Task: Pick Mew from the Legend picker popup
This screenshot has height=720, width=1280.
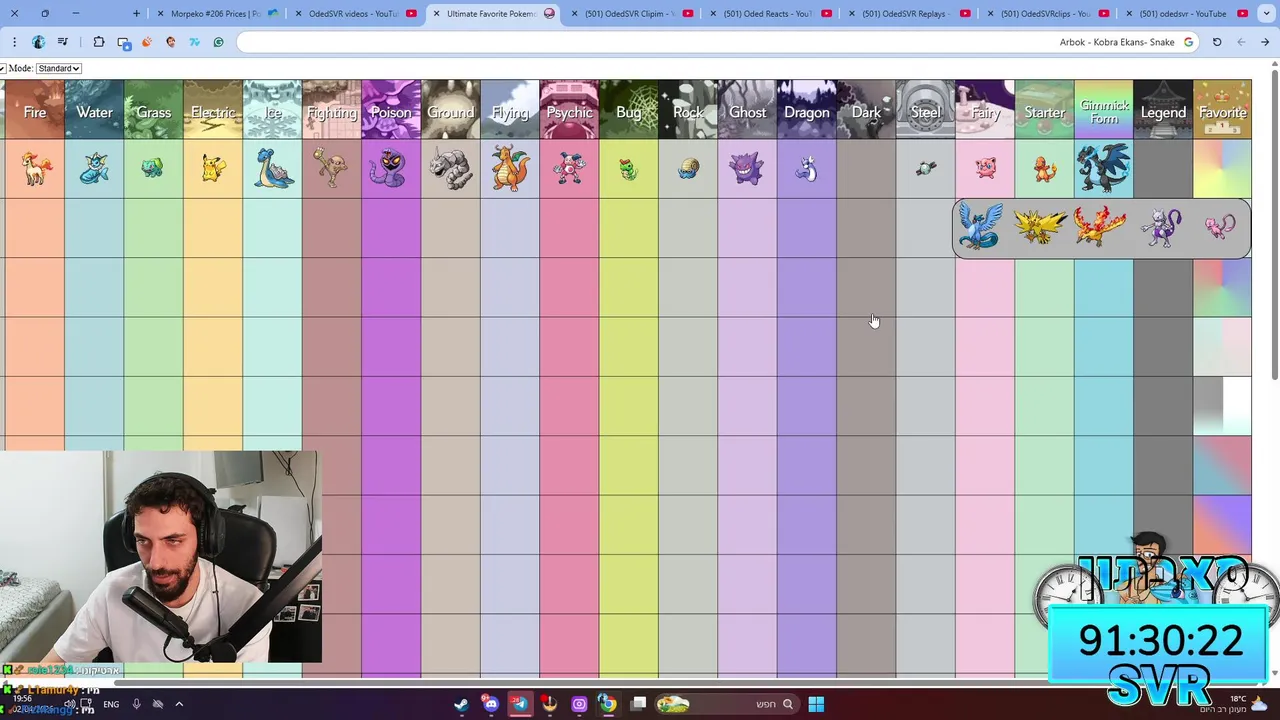Action: click(x=1220, y=227)
